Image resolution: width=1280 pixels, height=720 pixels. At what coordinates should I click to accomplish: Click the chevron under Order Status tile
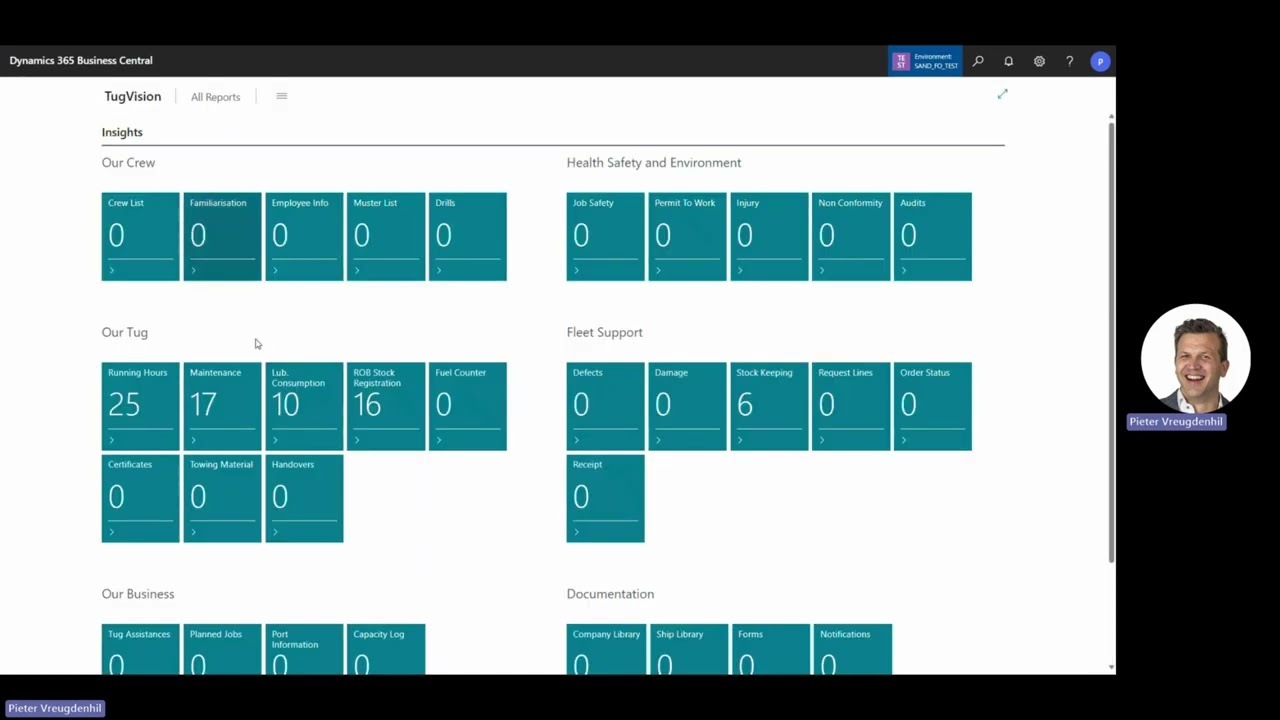point(904,440)
